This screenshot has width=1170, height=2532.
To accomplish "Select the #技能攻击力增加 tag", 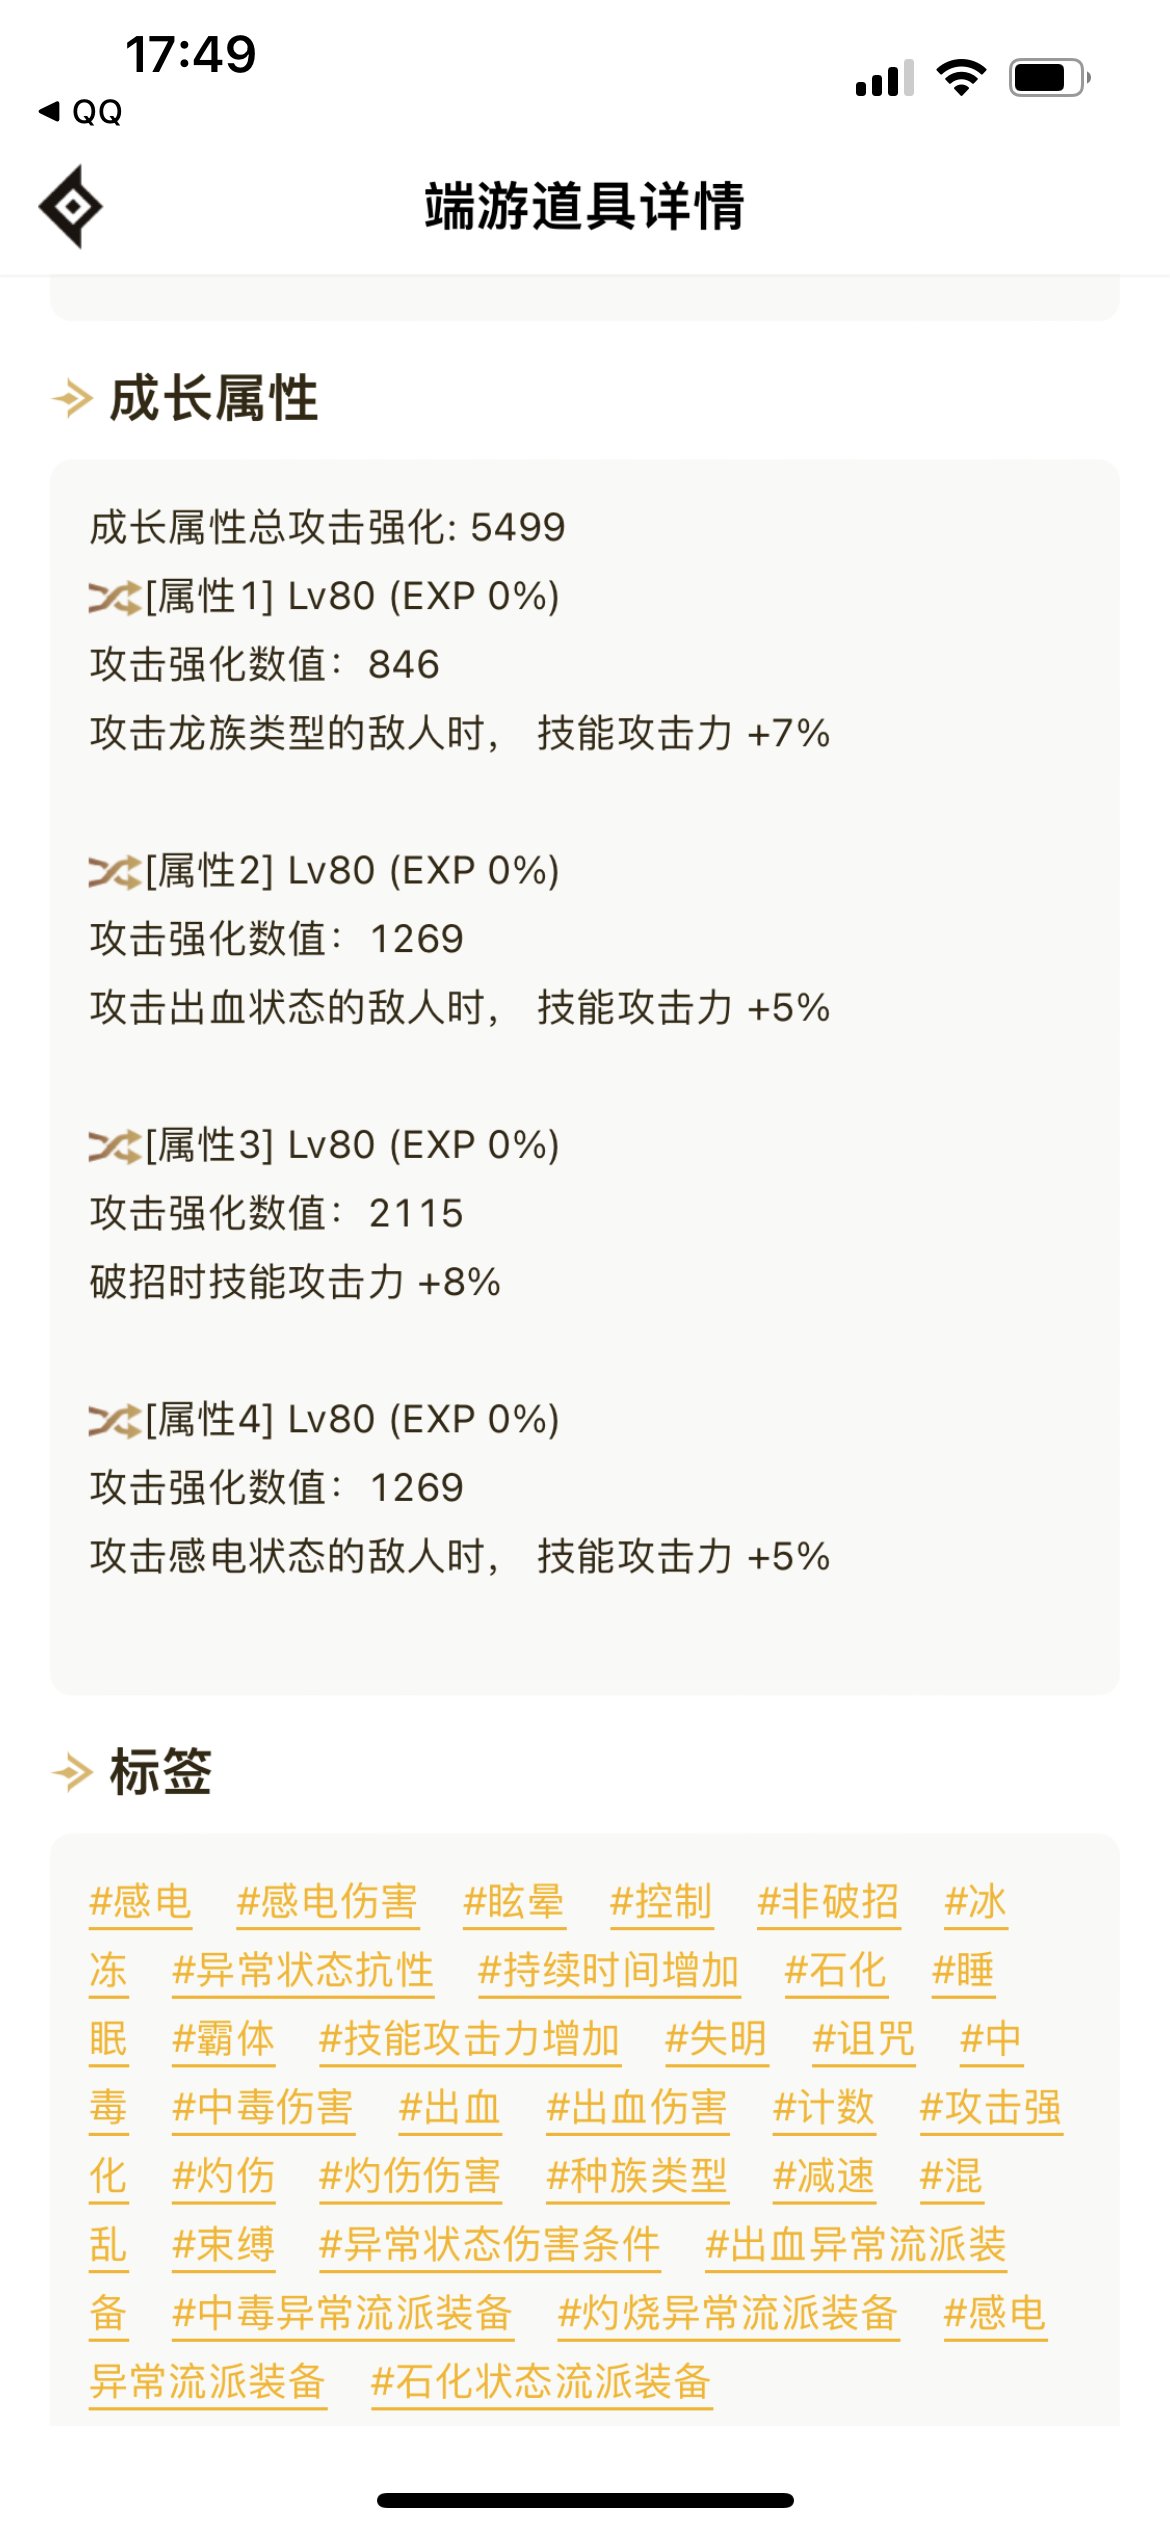I will (x=469, y=2040).
